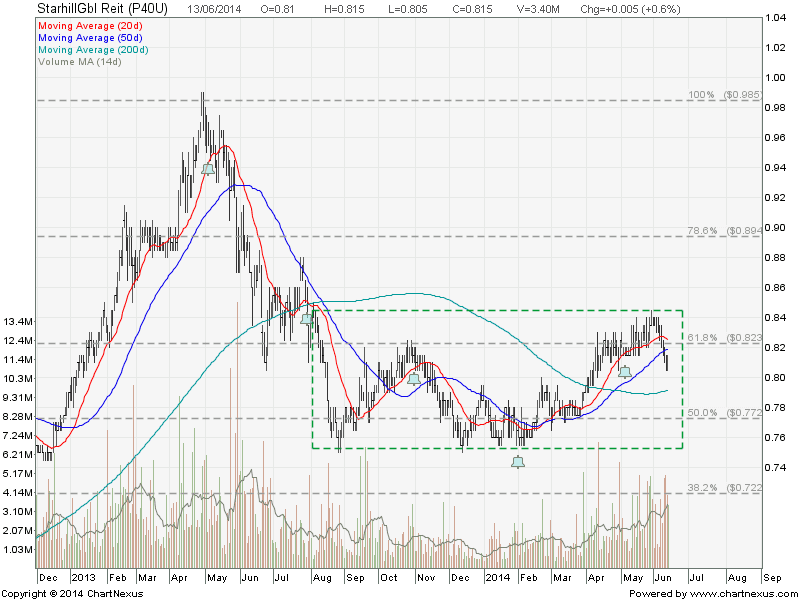Viewport: 800px width, 600px height.
Task: Click the 2.07M volume axis label
Action: tap(19, 530)
